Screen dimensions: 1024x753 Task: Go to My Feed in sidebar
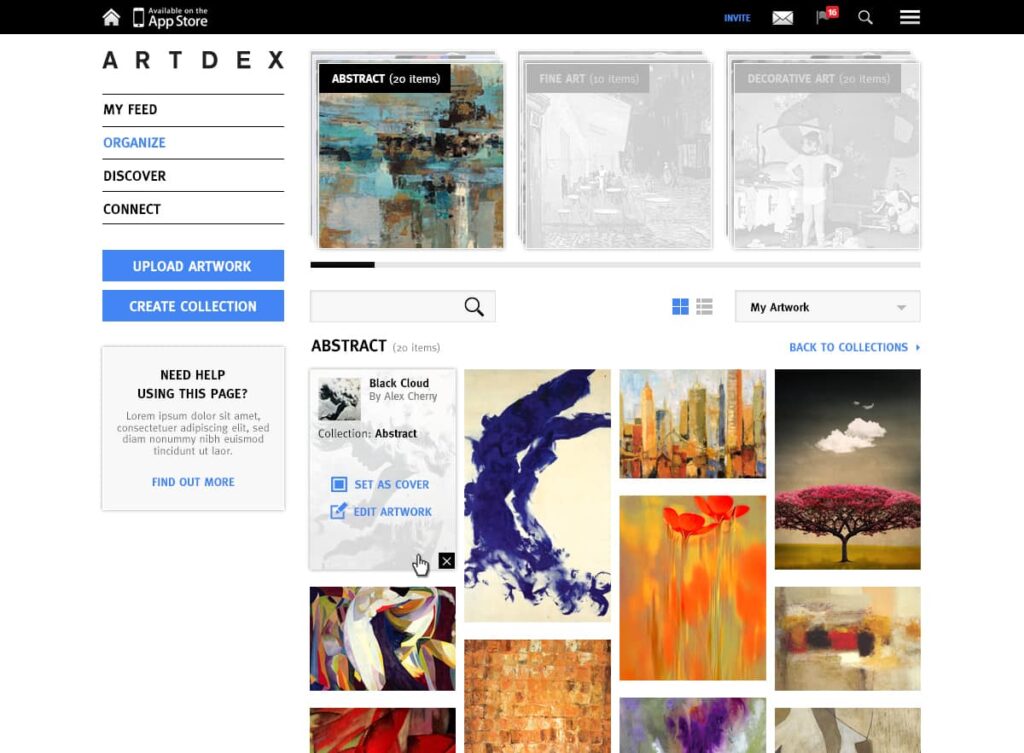[130, 110]
